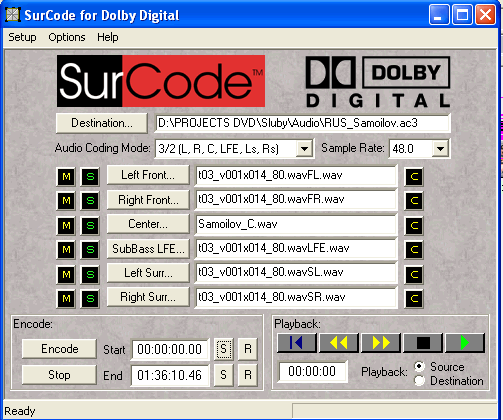Browse for Left Front... file

148,175
